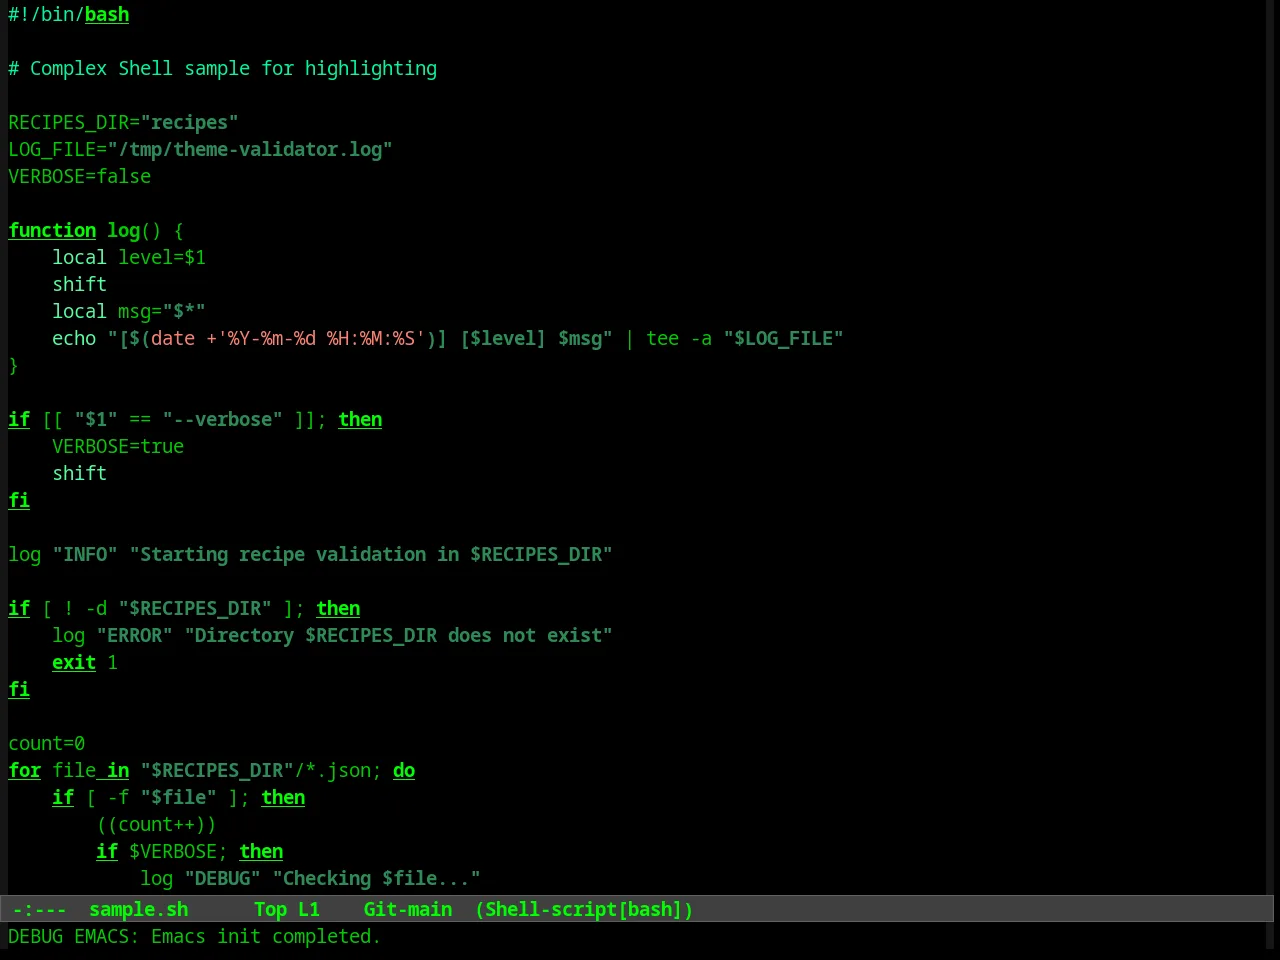The image size is (1280, 960).
Task: Click the -:--- buffer status flags
Action: tap(39, 909)
